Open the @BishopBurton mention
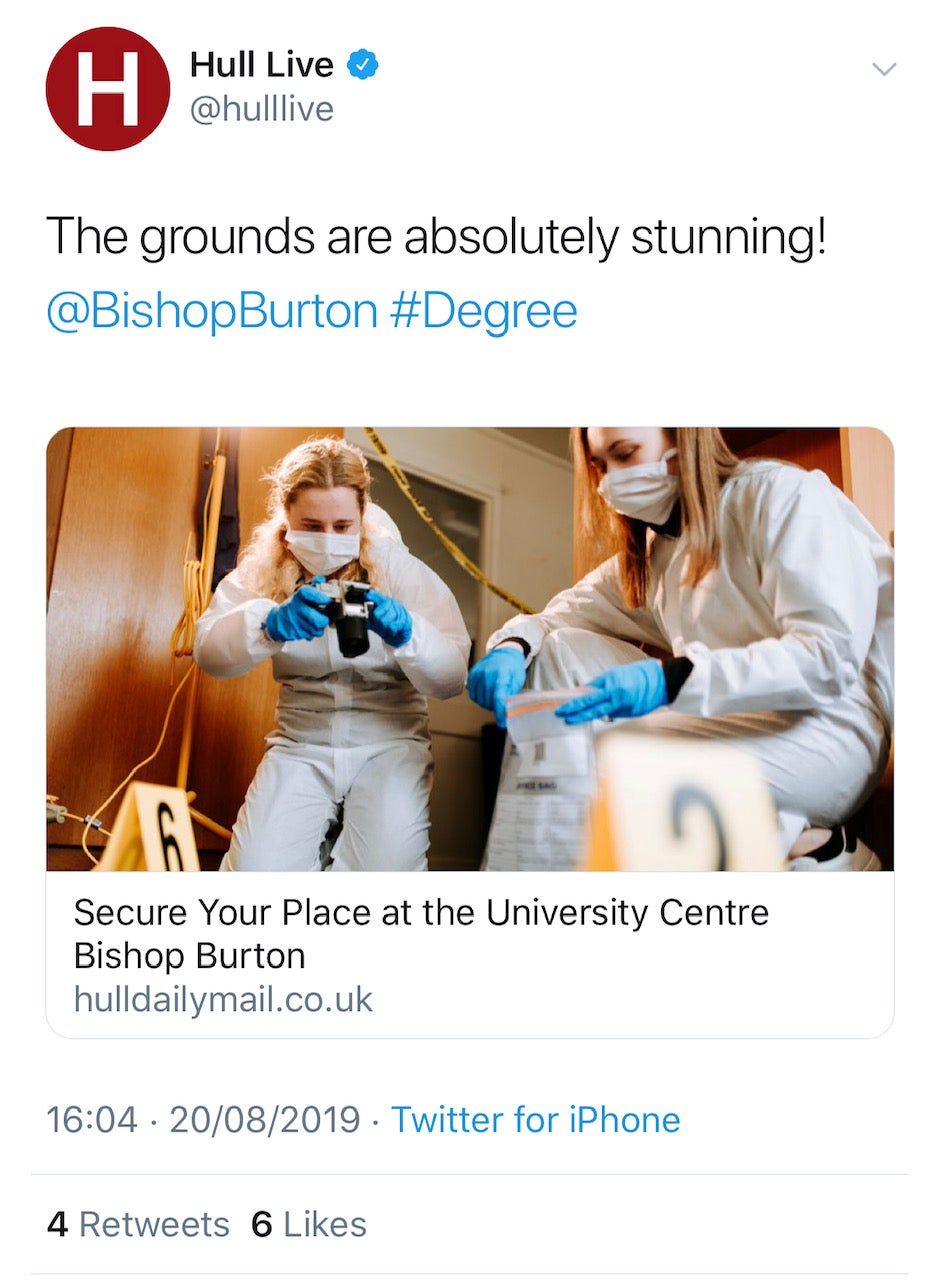The width and height of the screenshot is (940, 1280). pyautogui.click(x=212, y=311)
